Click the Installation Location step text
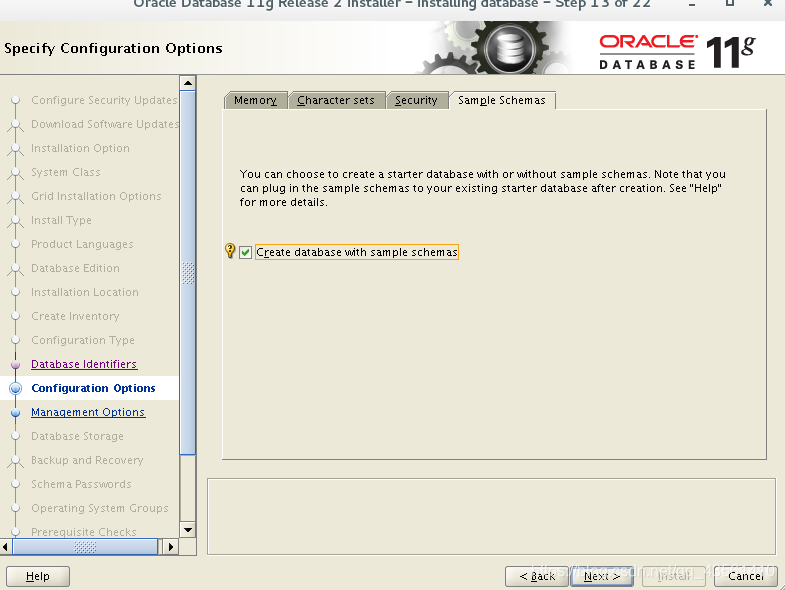The height and width of the screenshot is (590, 785). [85, 292]
